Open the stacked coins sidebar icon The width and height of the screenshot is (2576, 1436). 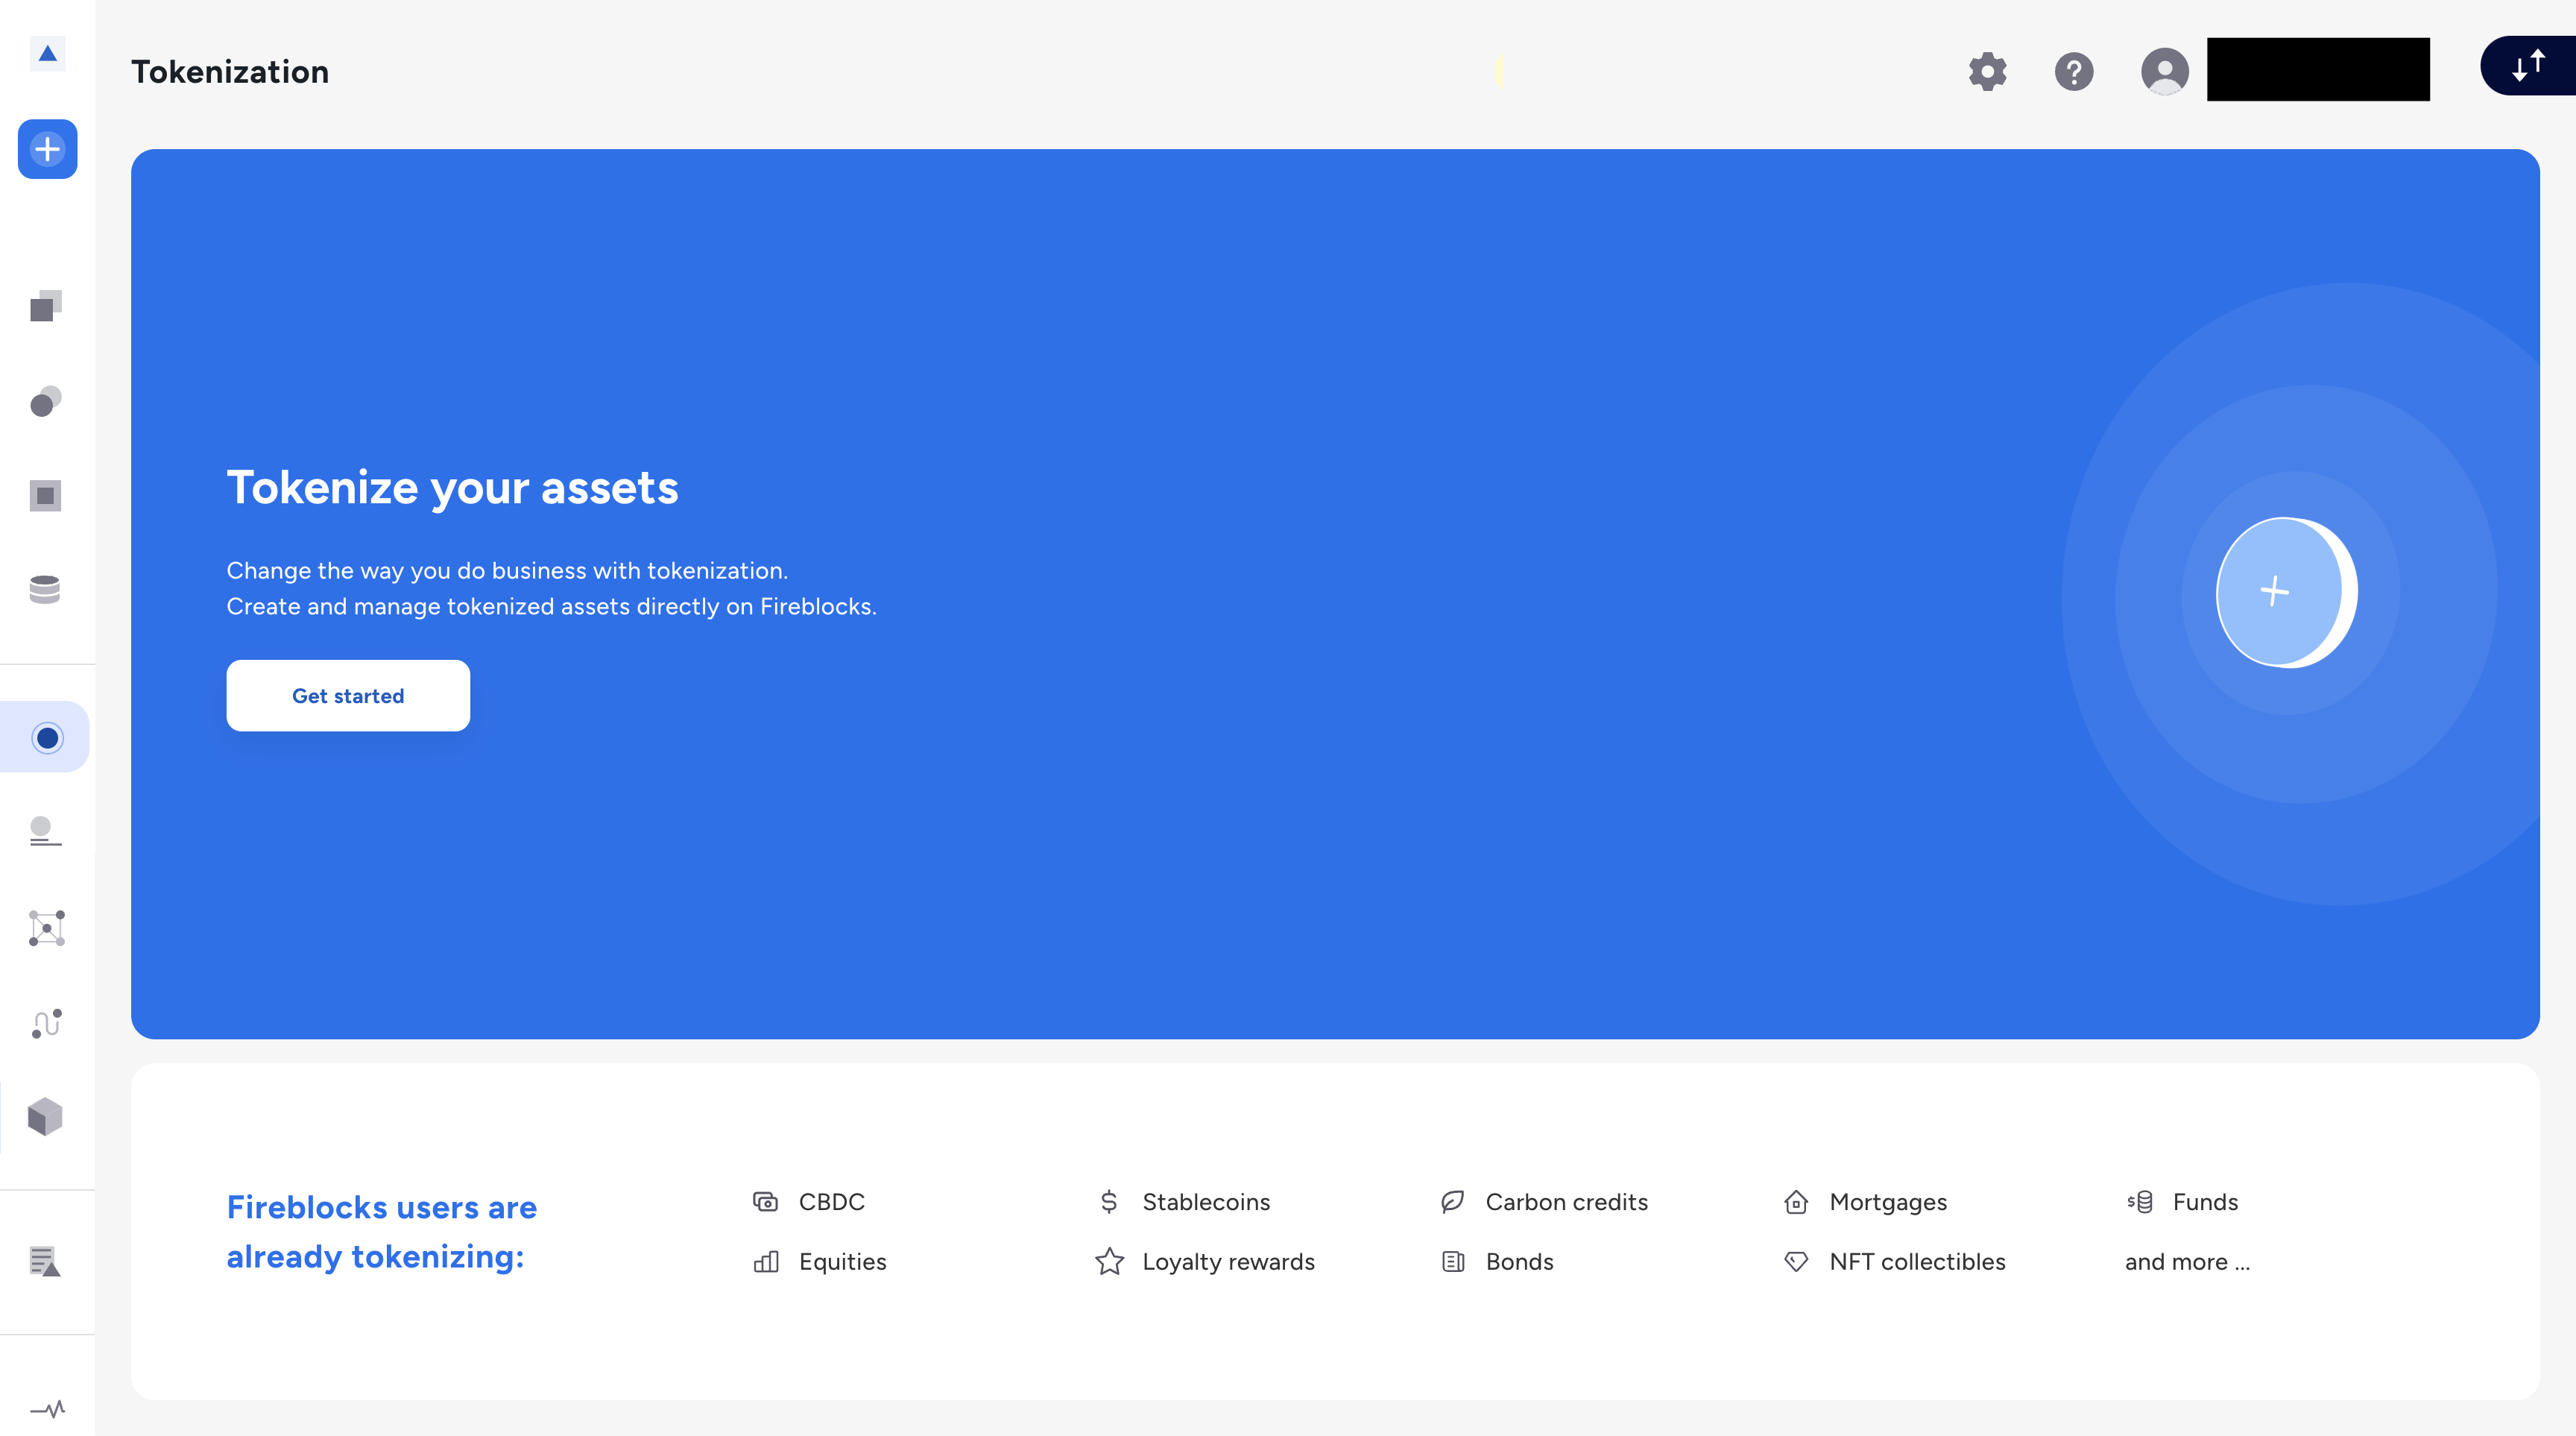[x=45, y=589]
